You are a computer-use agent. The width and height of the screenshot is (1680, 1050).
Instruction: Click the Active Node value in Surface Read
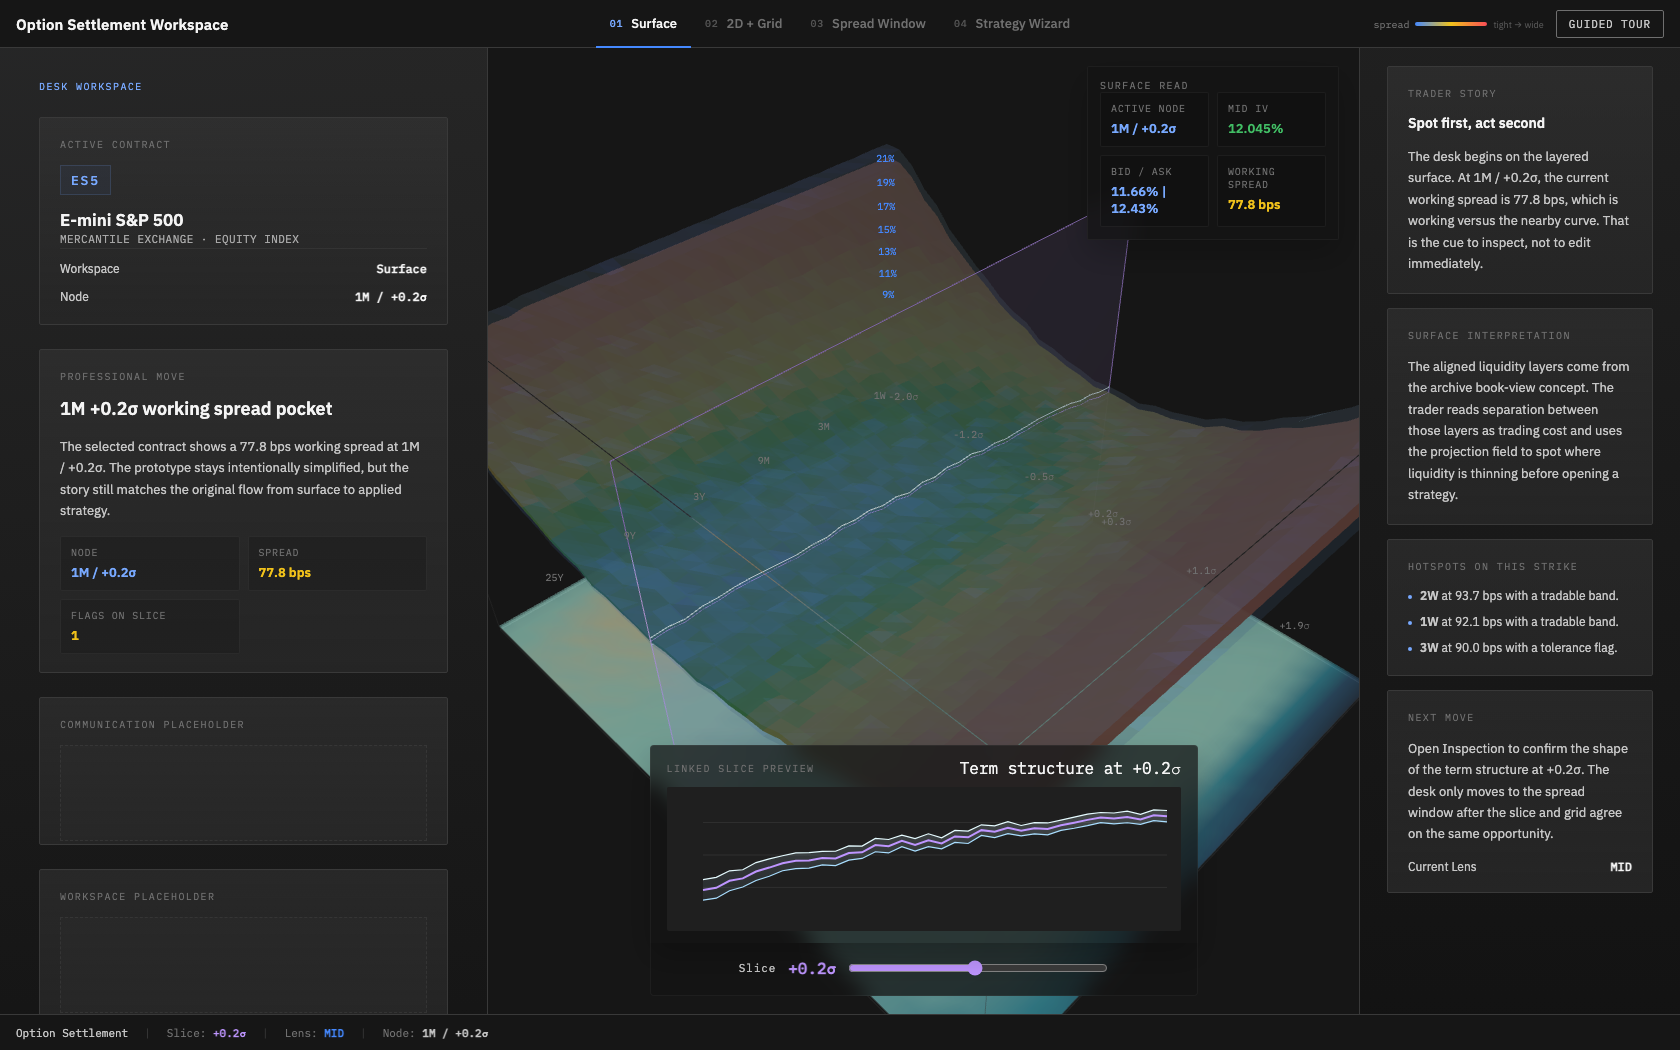click(1143, 129)
